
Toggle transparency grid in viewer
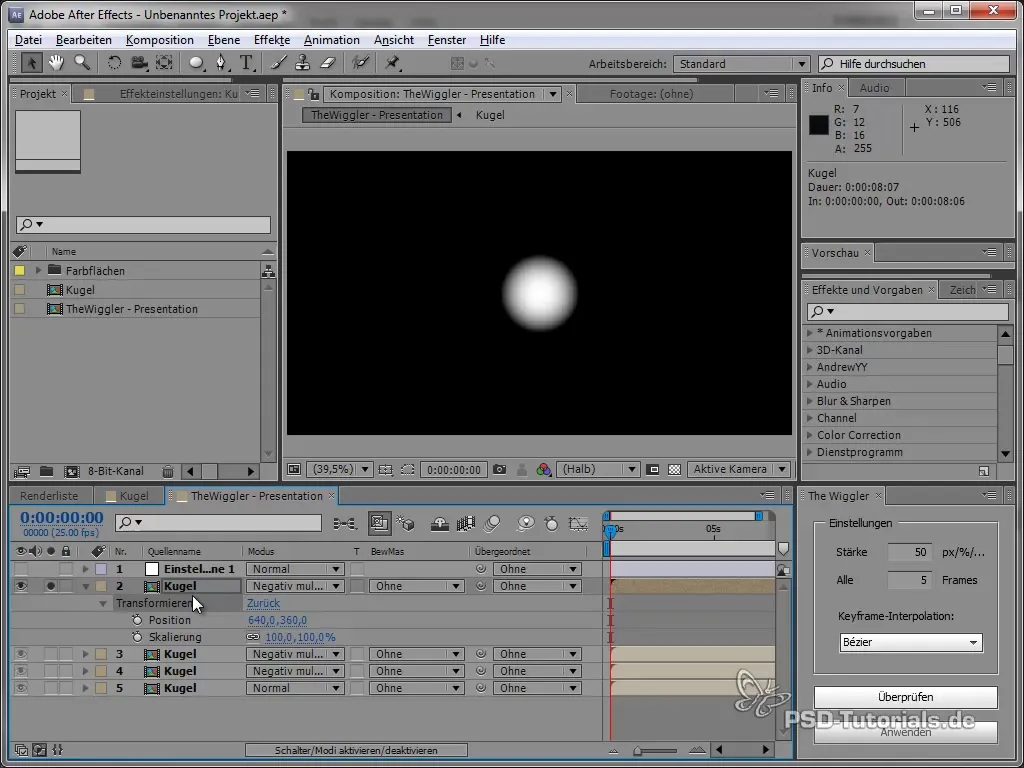pyautogui.click(x=675, y=470)
